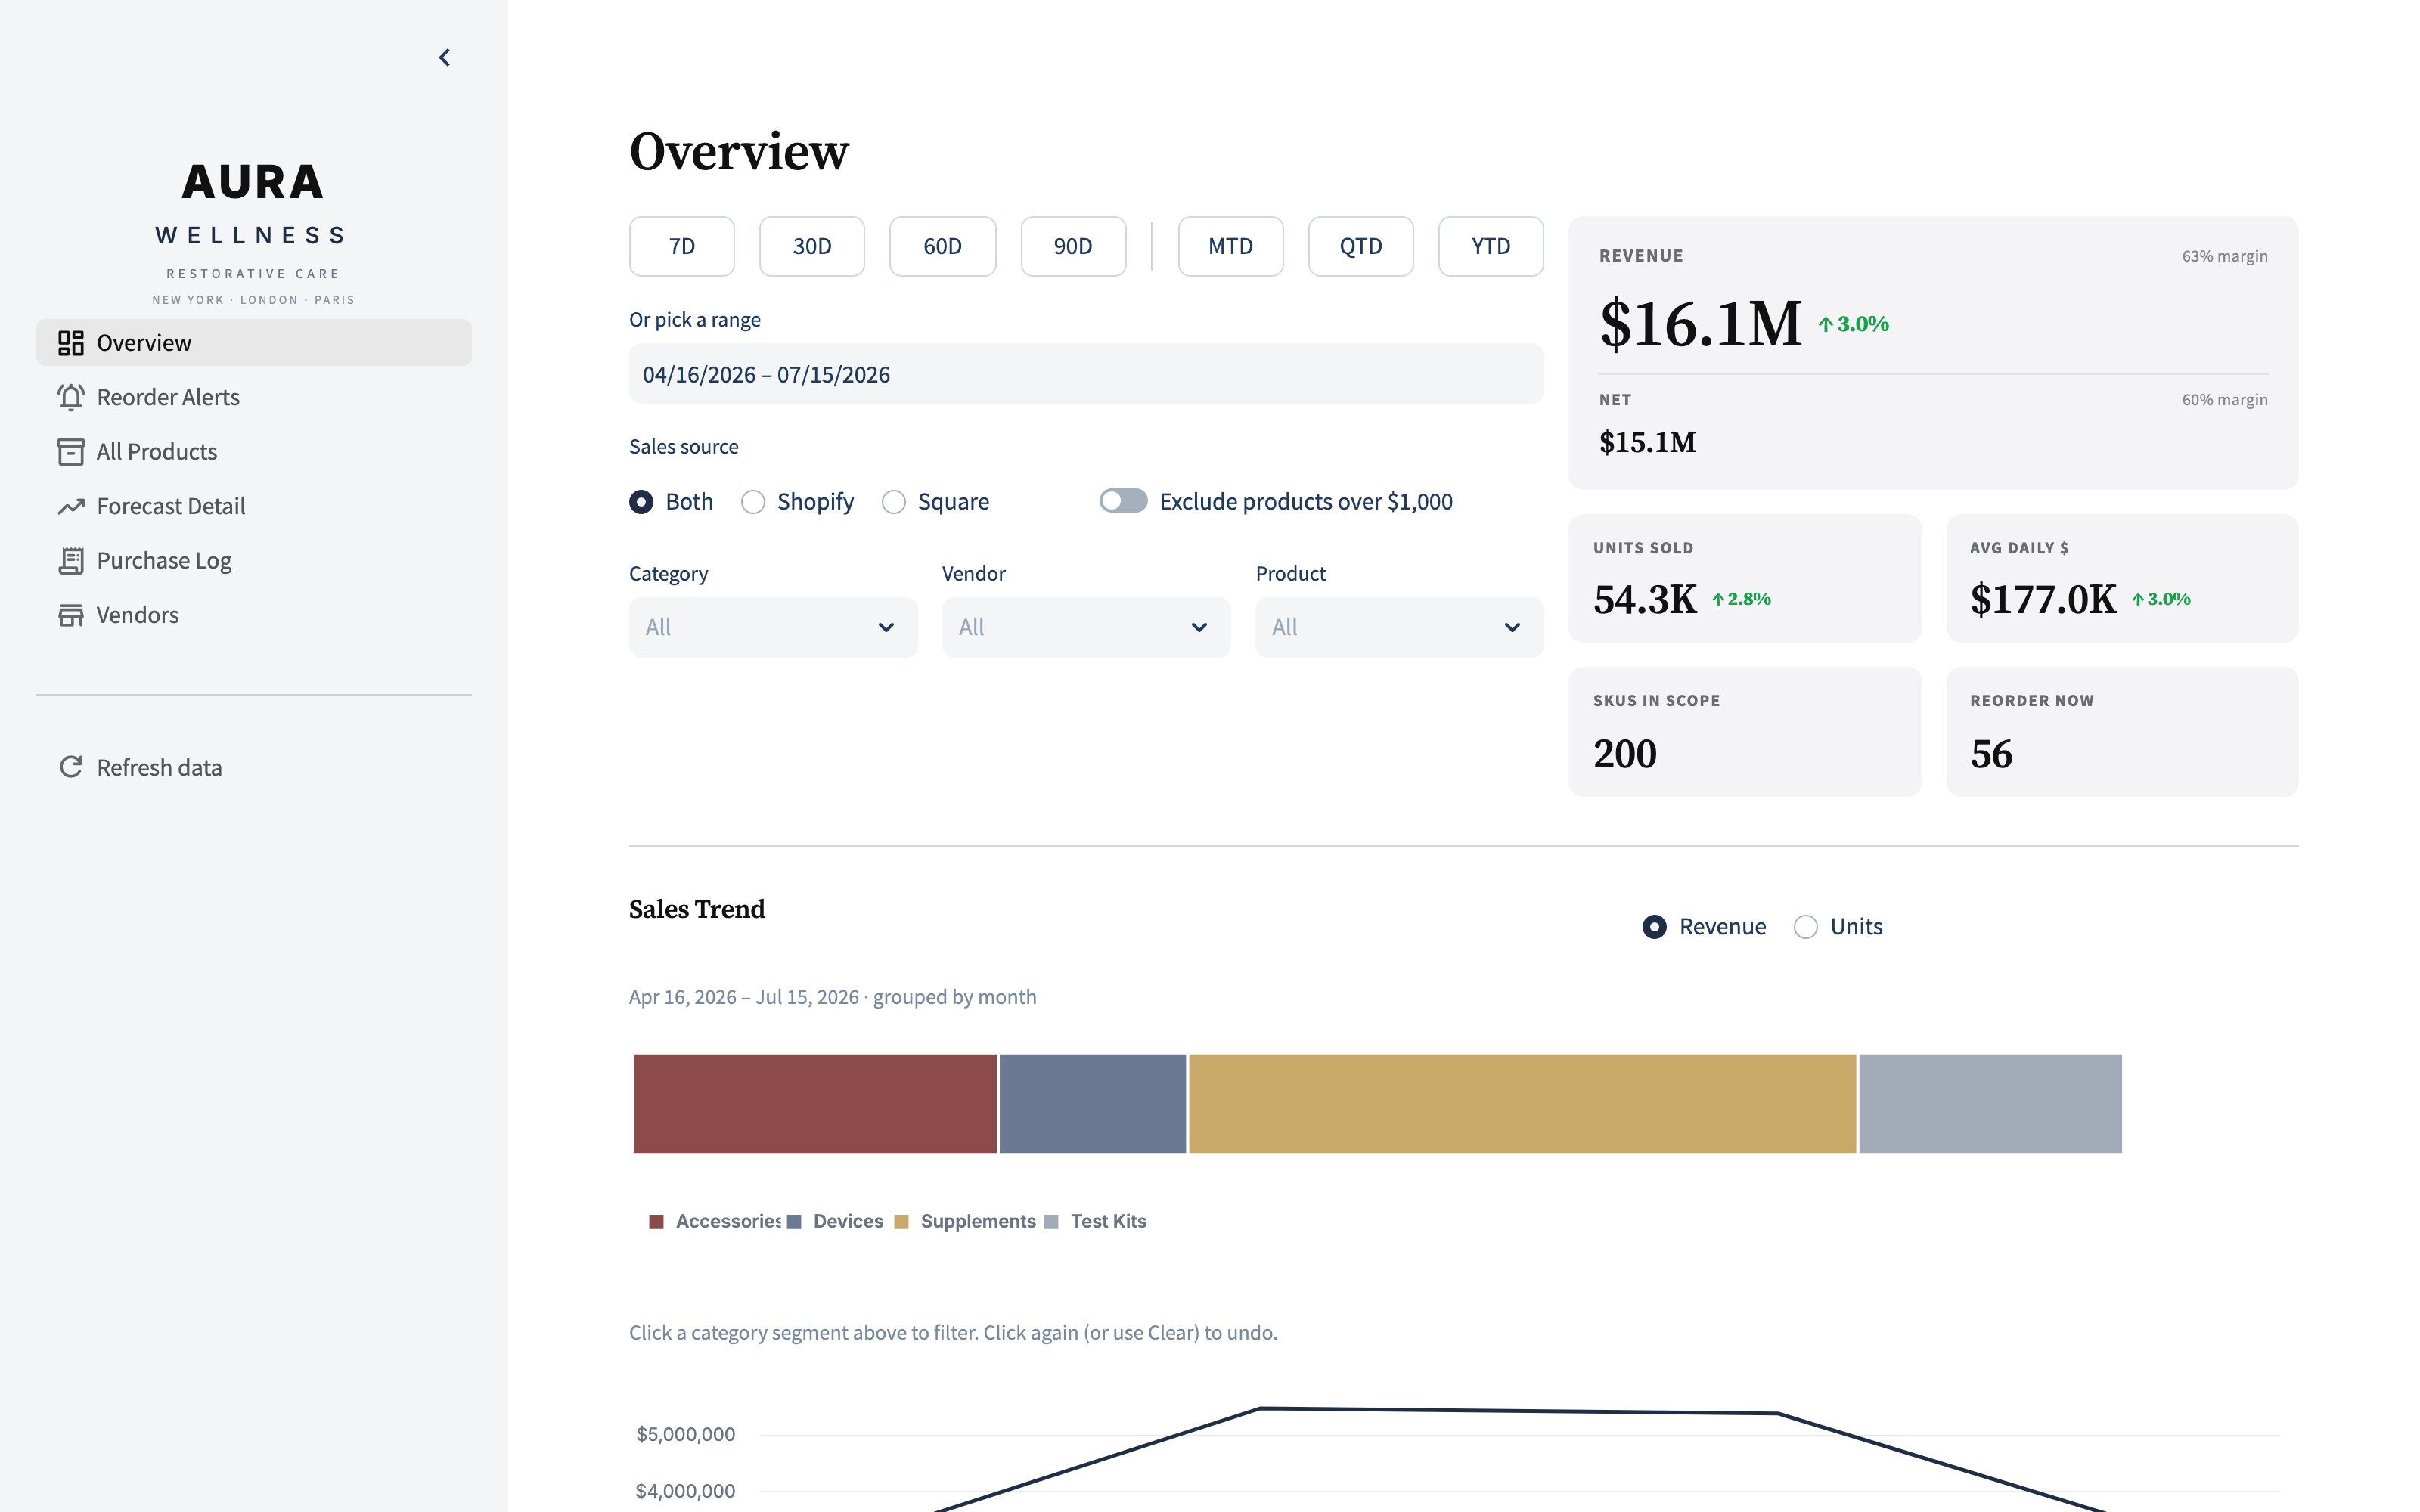Click the date range input field
The image size is (2420, 1512).
pyautogui.click(x=1086, y=374)
